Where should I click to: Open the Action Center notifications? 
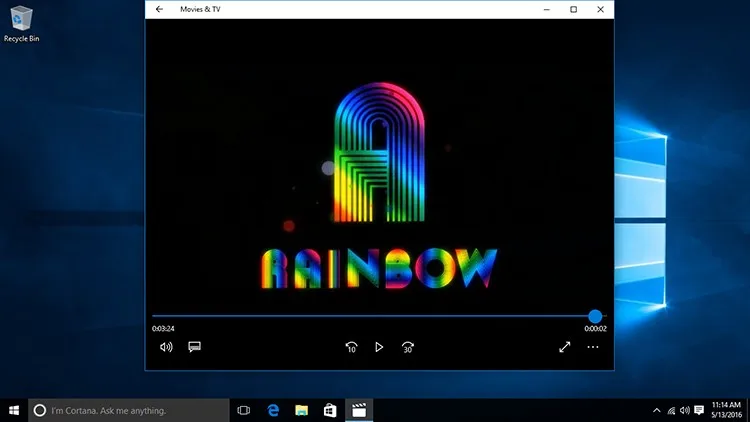pos(699,410)
